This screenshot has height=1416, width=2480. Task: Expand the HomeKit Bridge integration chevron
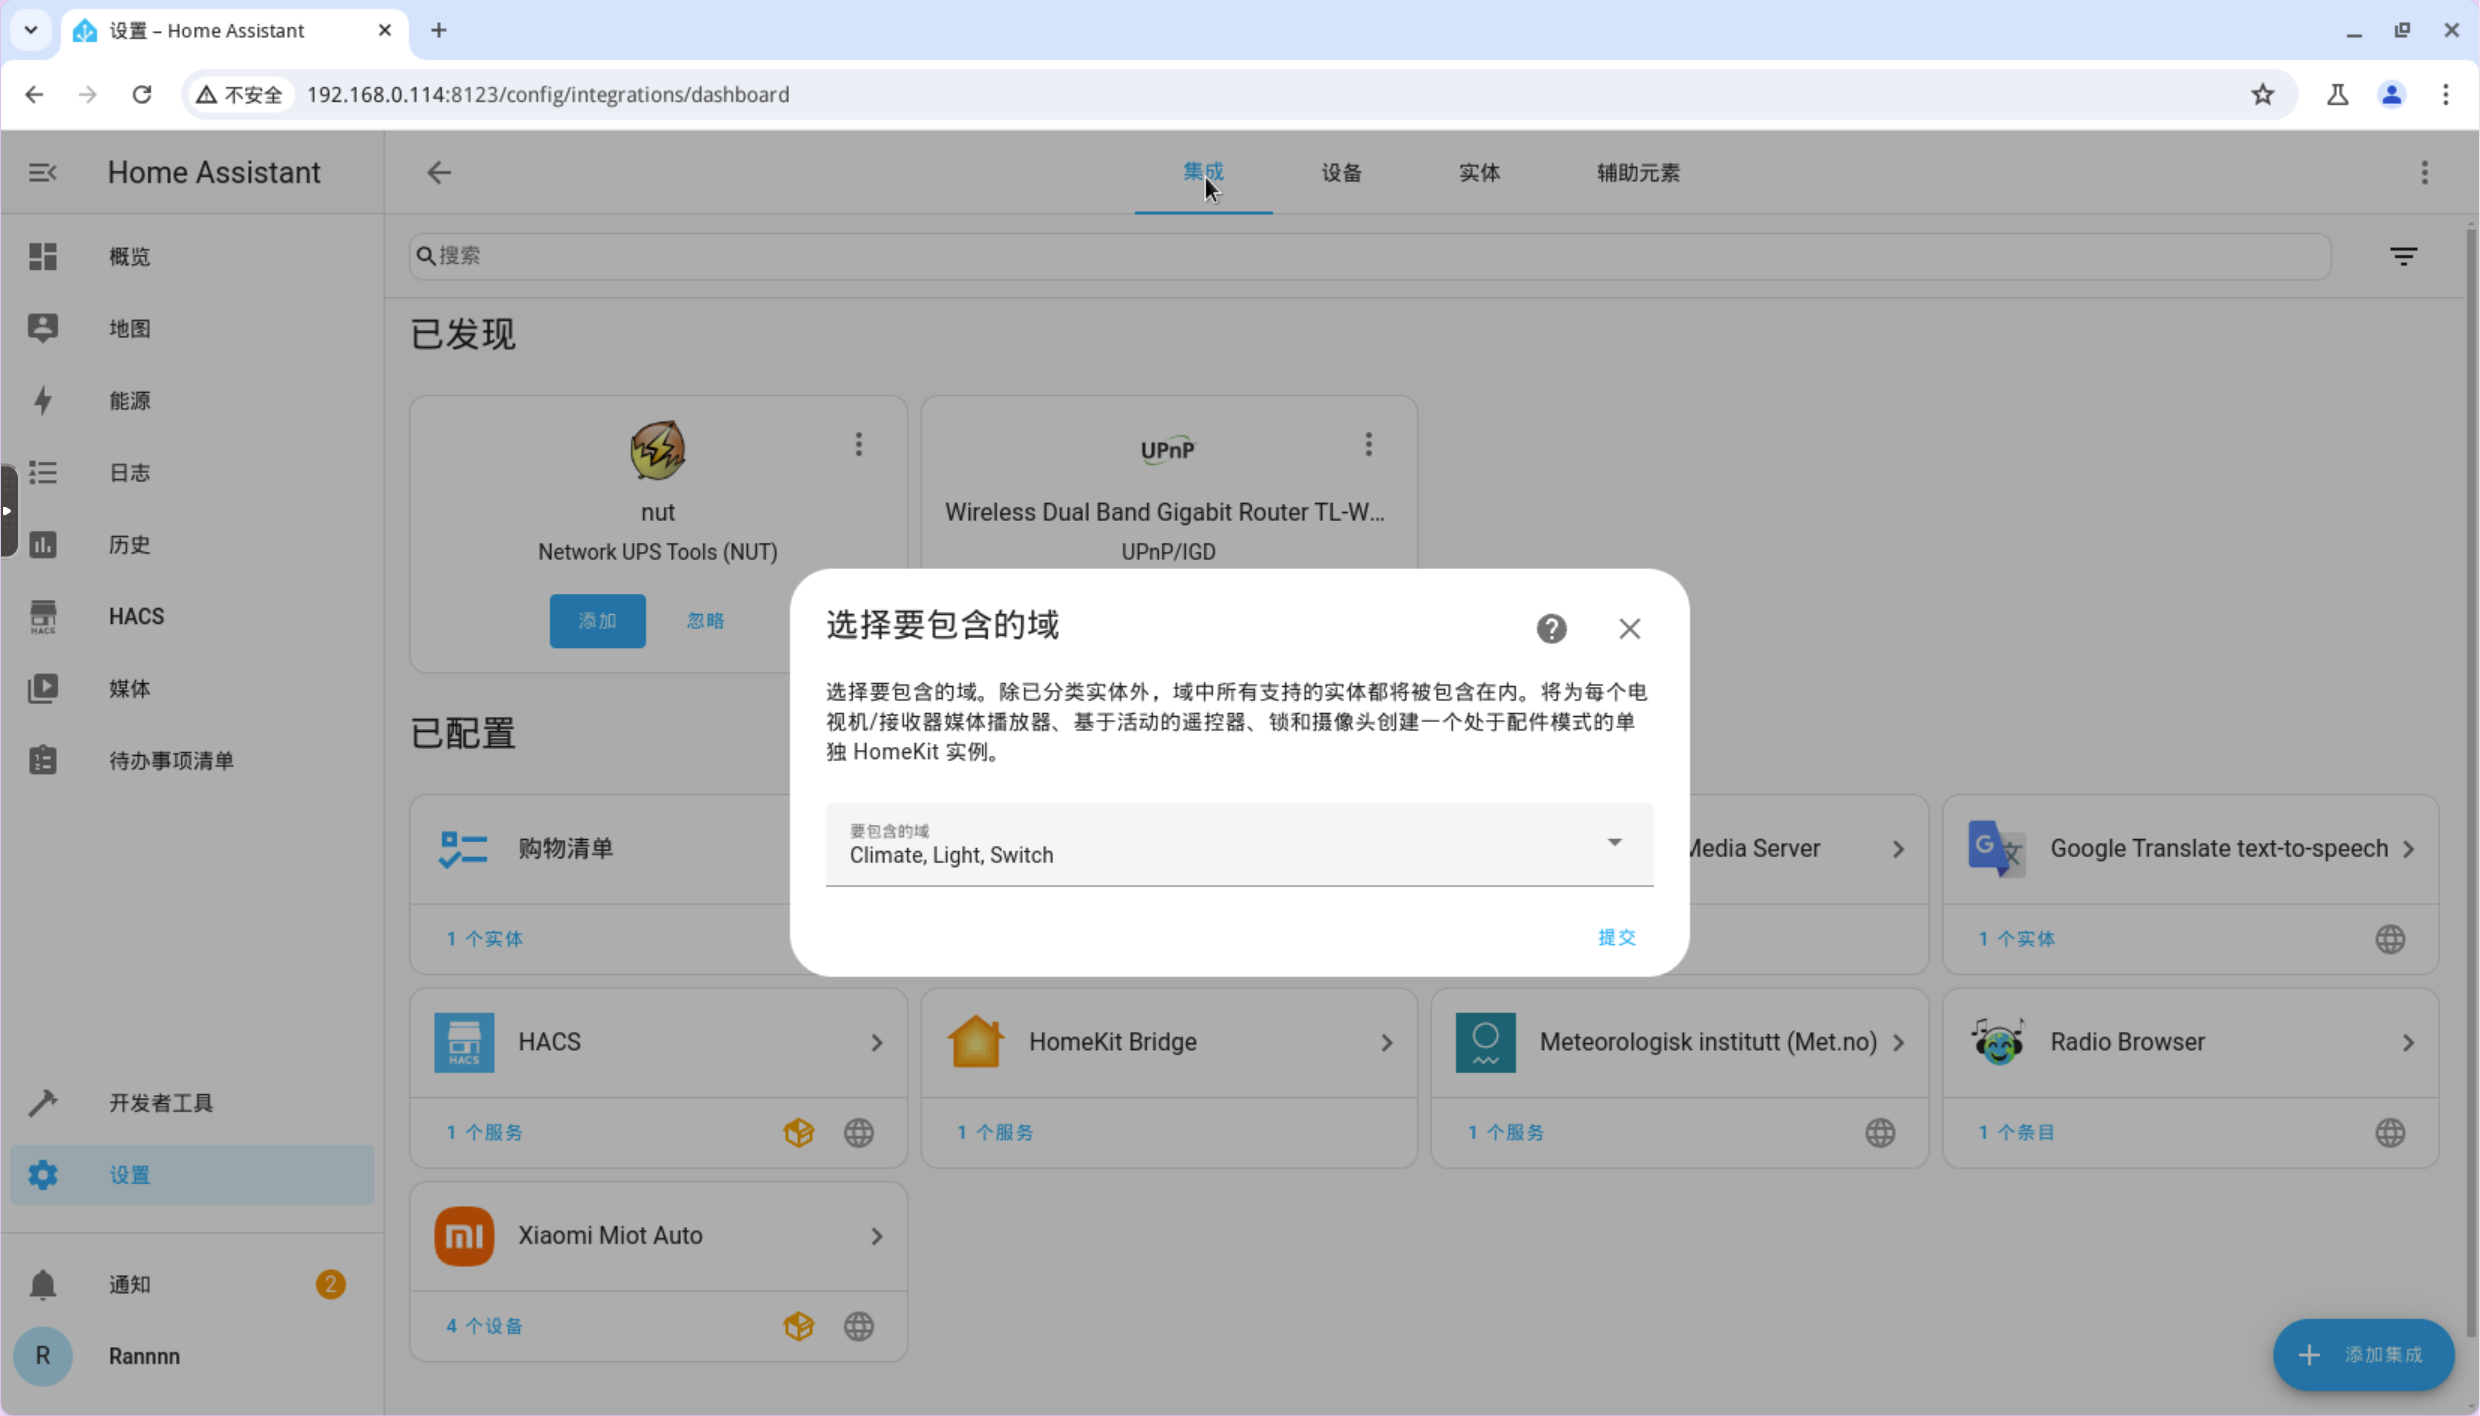(1387, 1042)
